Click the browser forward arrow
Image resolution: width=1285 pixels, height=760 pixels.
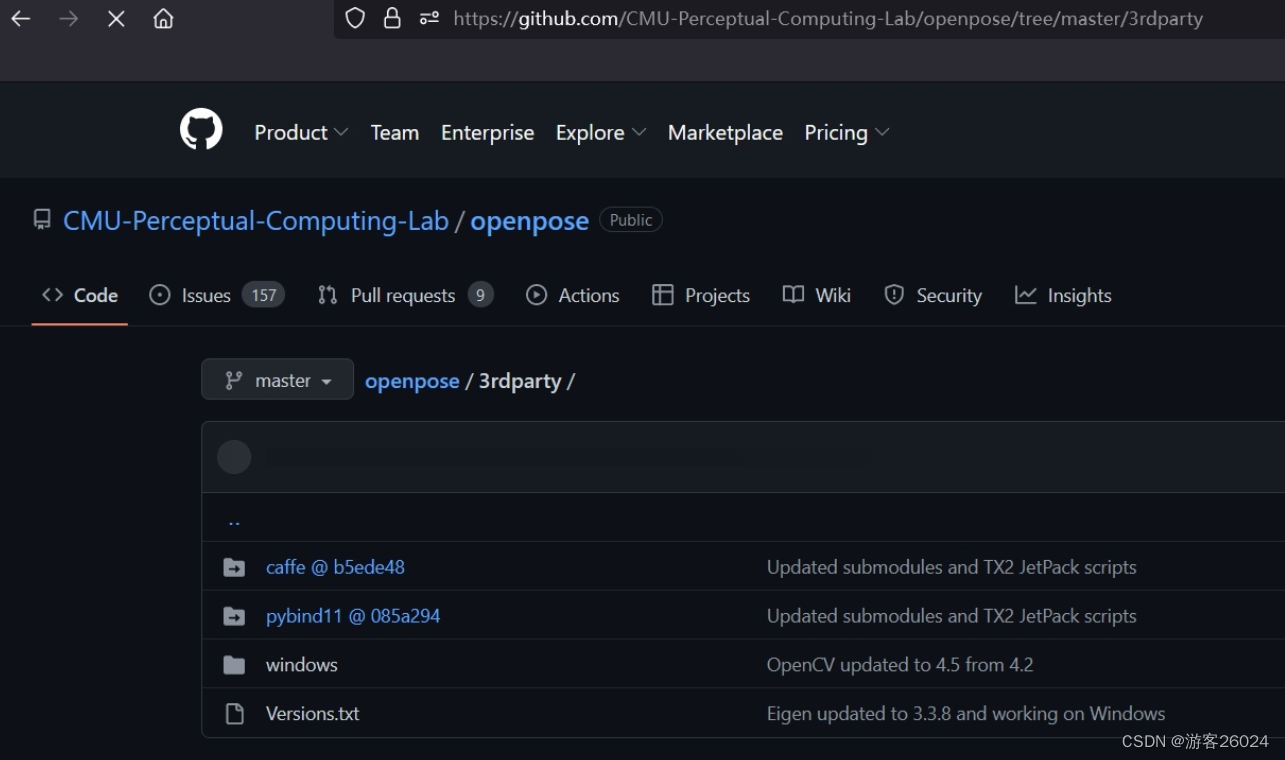coord(68,19)
